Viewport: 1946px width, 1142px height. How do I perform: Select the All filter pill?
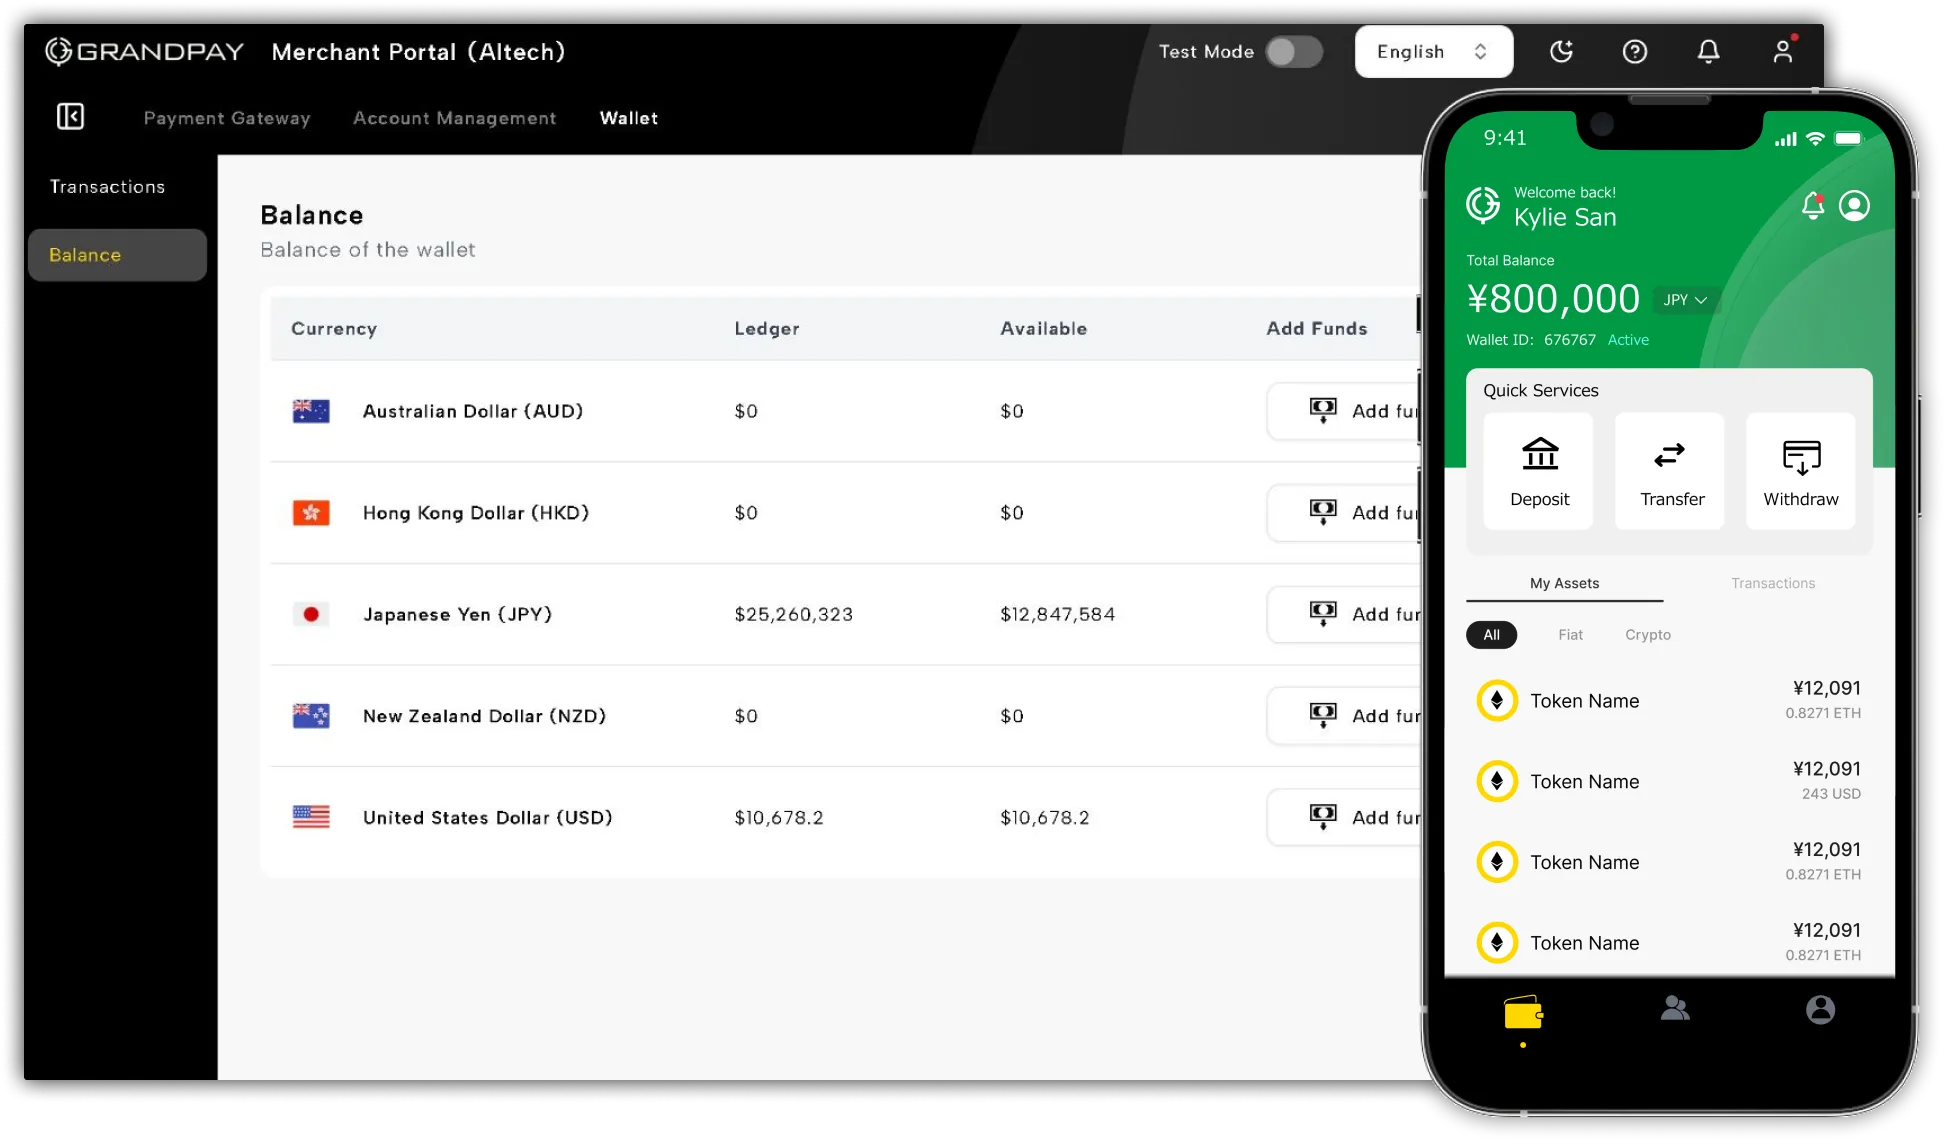click(1491, 635)
